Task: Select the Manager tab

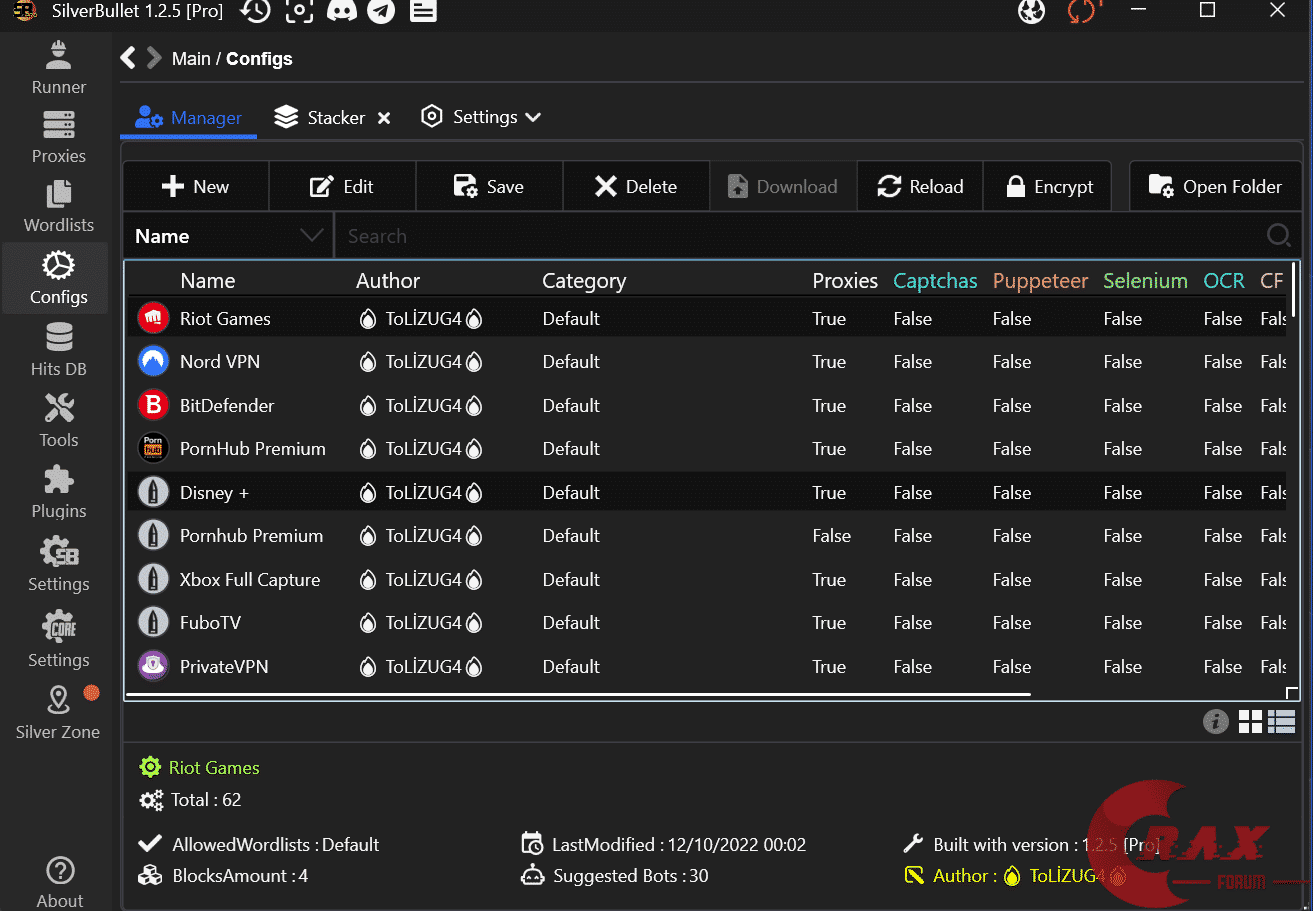Action: click(x=190, y=118)
